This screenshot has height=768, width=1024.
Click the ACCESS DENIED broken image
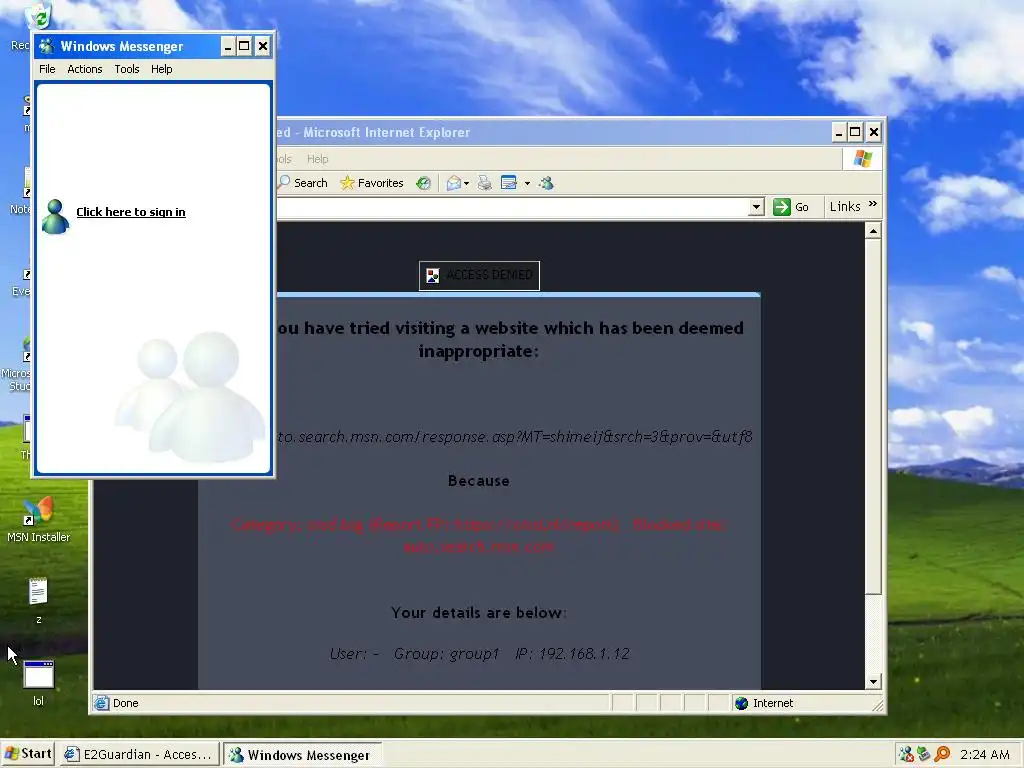(x=479, y=275)
